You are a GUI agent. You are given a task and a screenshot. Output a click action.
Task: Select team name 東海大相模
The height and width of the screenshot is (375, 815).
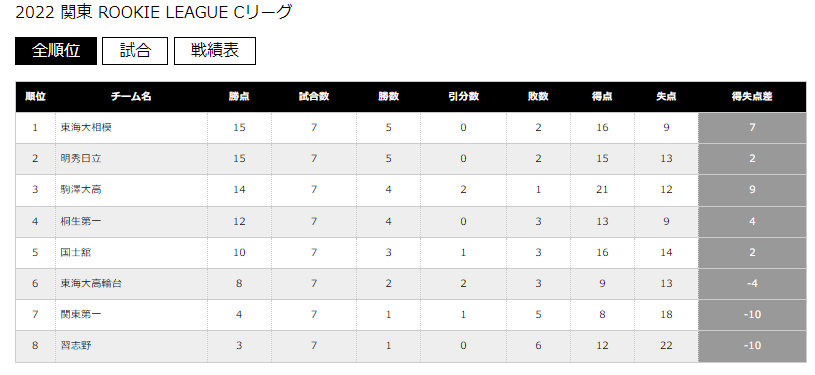pos(86,127)
